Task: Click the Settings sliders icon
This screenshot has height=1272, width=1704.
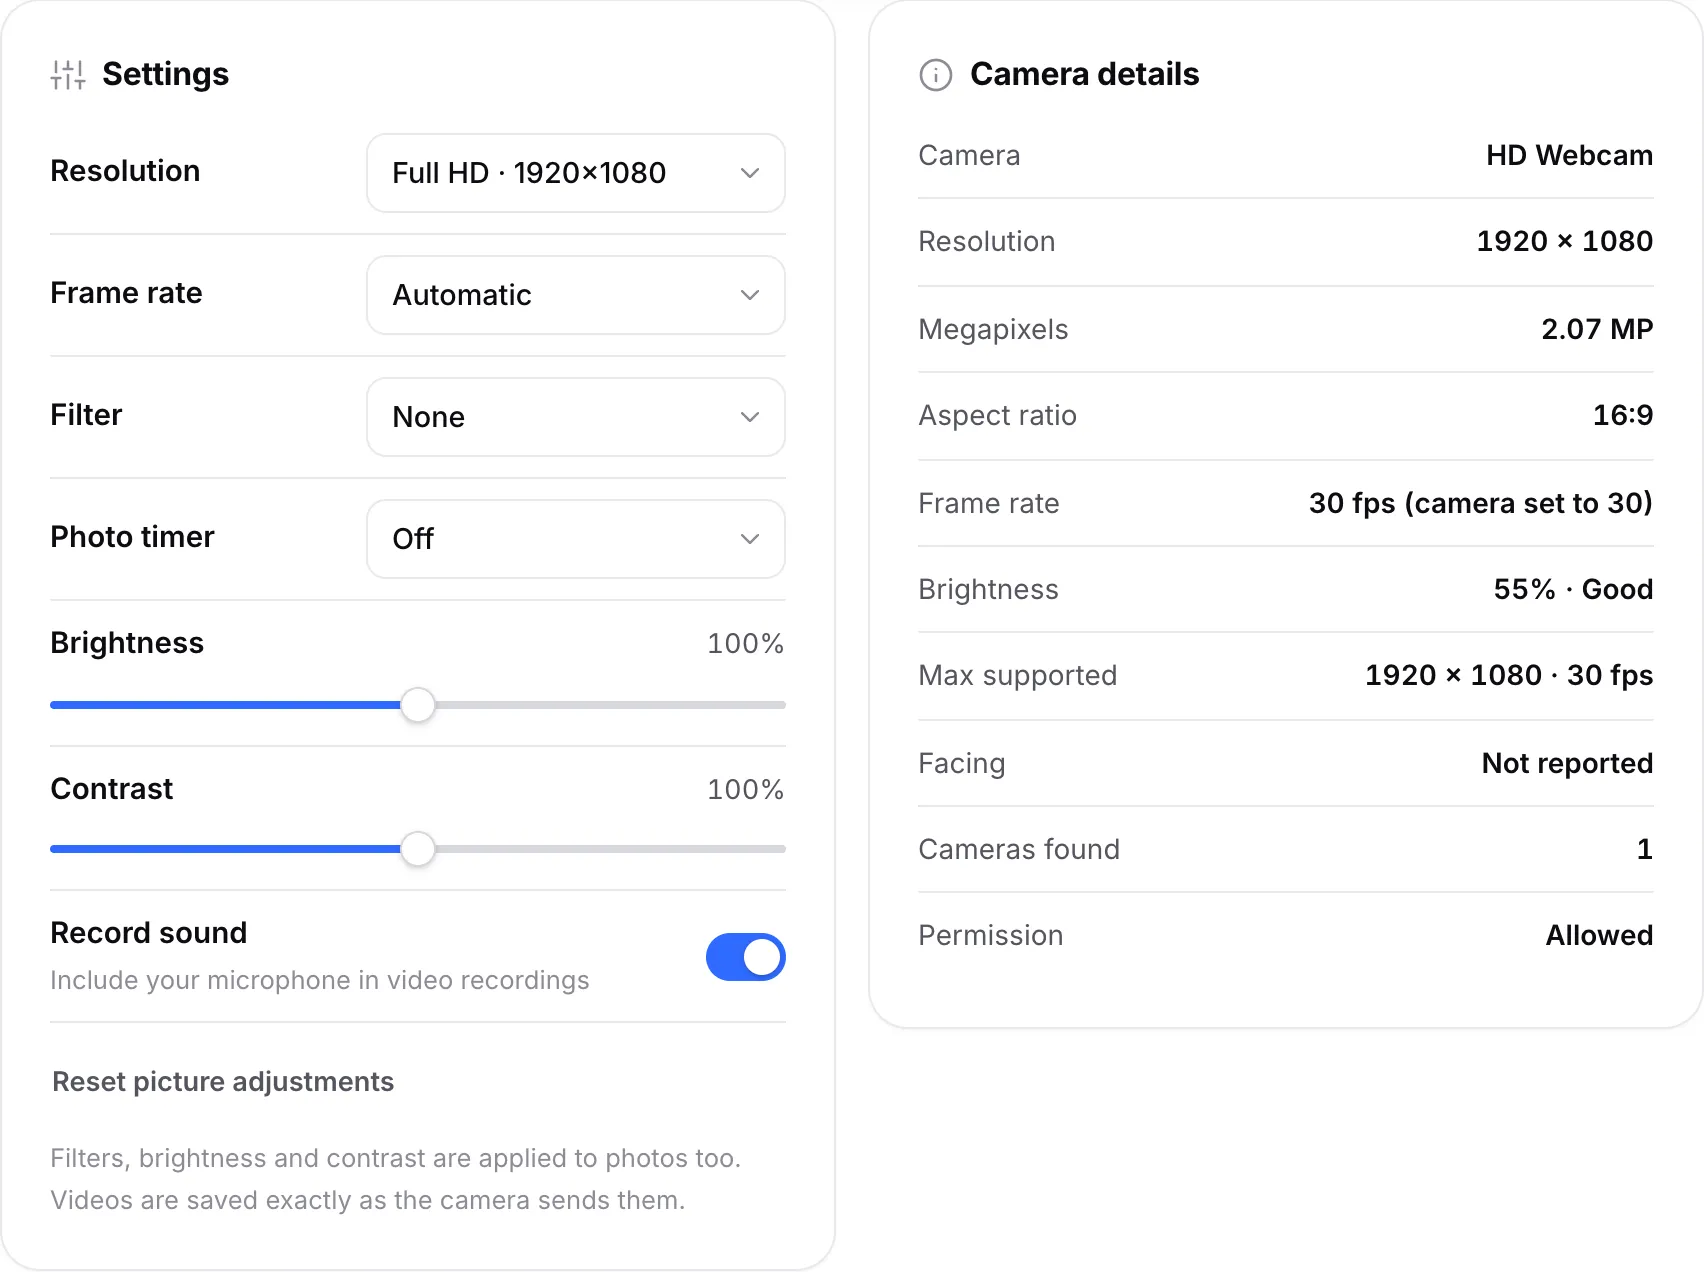Action: point(68,75)
